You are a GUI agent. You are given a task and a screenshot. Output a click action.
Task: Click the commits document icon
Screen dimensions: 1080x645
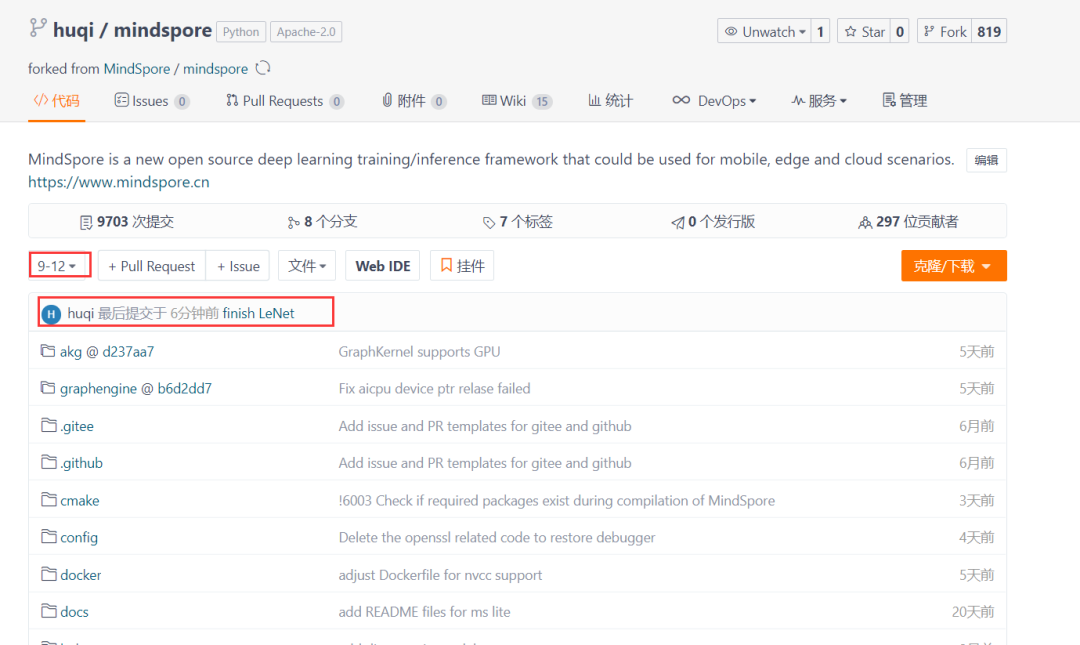[86, 222]
